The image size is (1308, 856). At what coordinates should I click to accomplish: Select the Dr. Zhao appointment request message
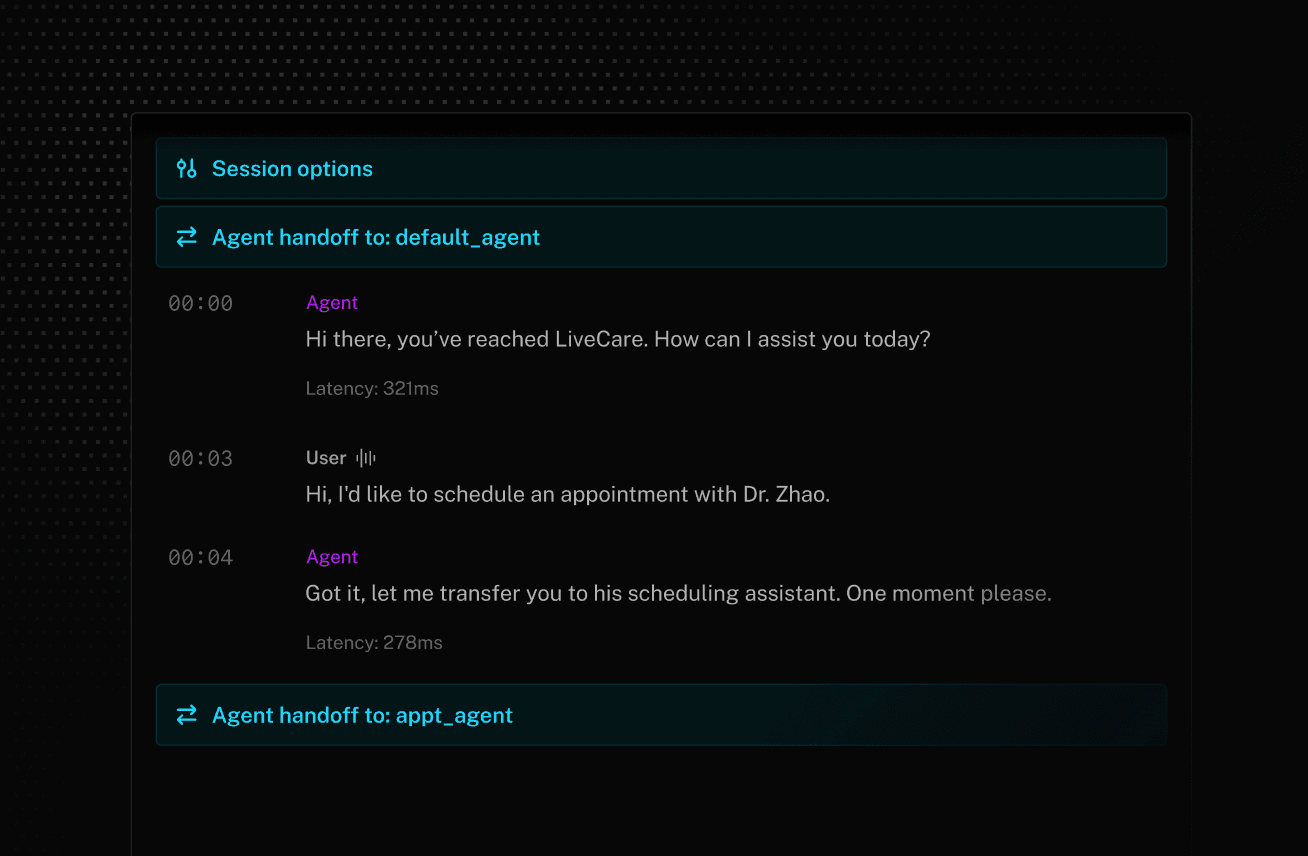tap(567, 494)
